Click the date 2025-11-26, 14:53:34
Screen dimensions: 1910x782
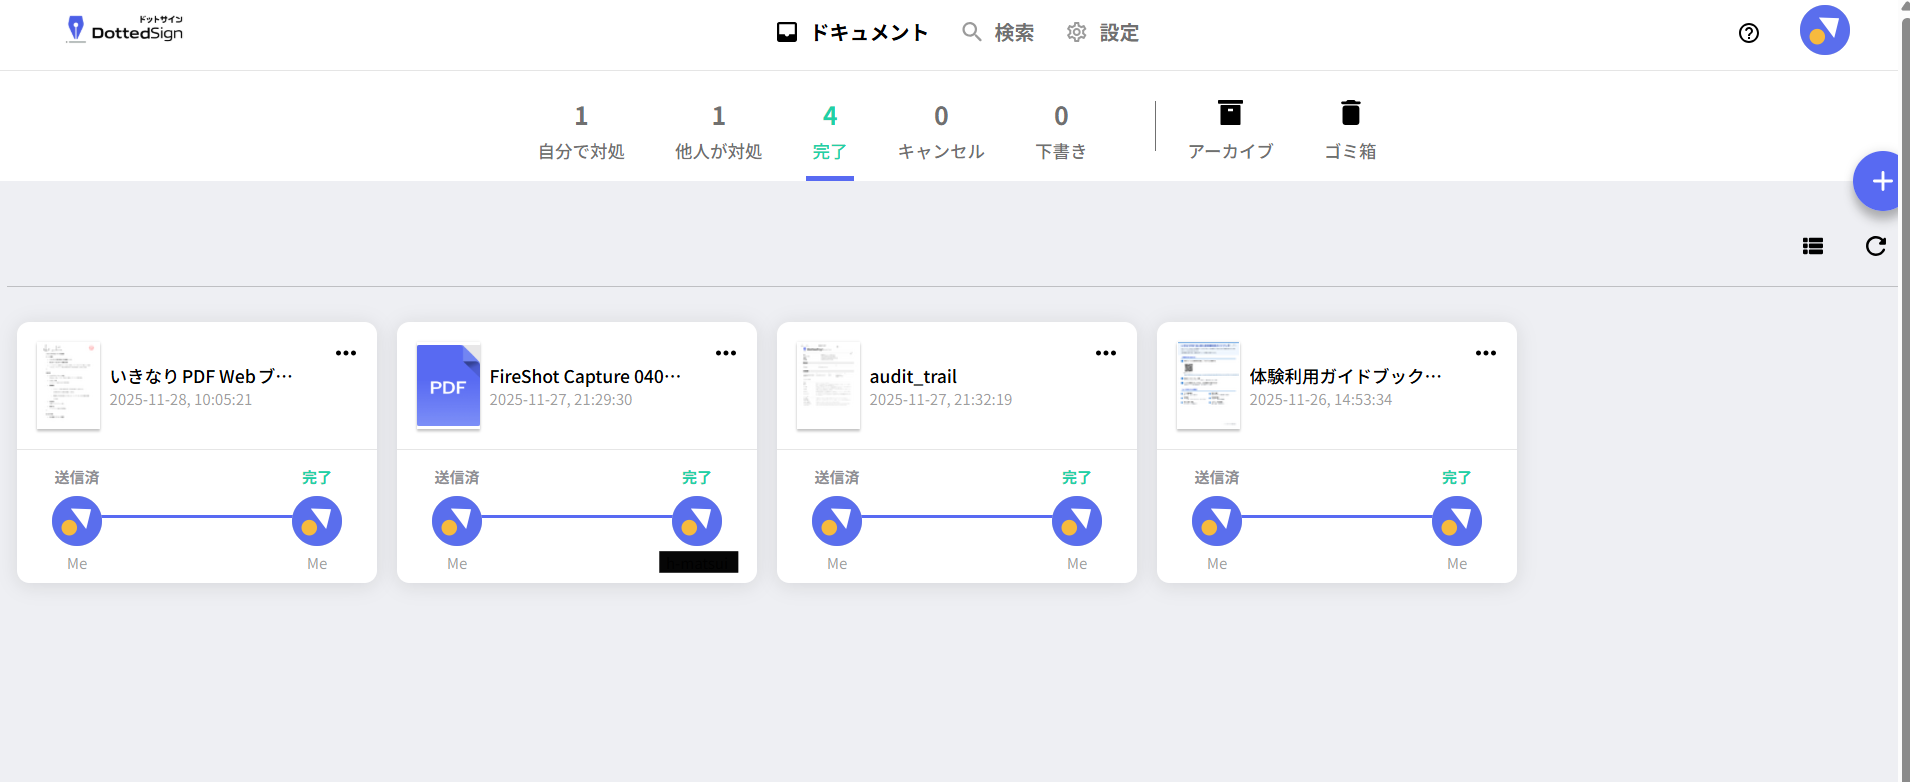(1321, 400)
